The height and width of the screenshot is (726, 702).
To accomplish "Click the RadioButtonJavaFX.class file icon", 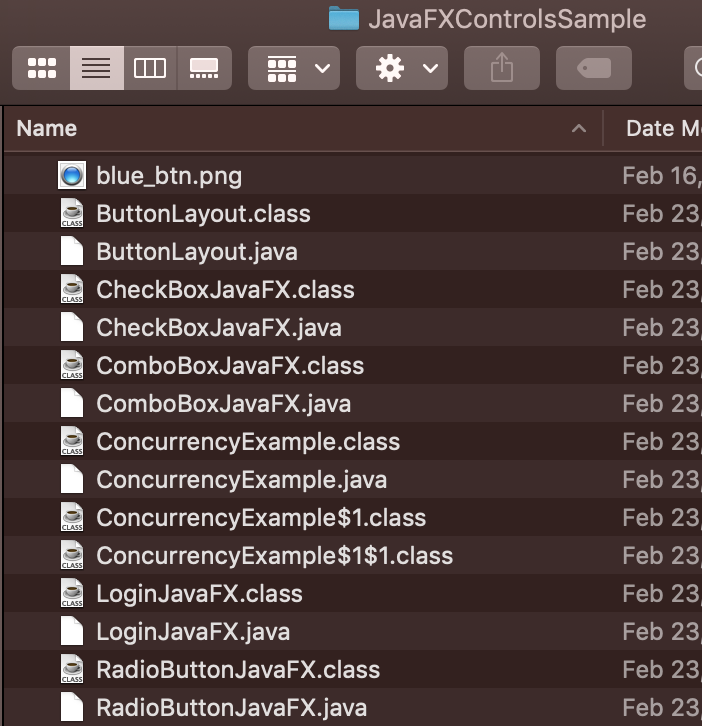I will (72, 669).
